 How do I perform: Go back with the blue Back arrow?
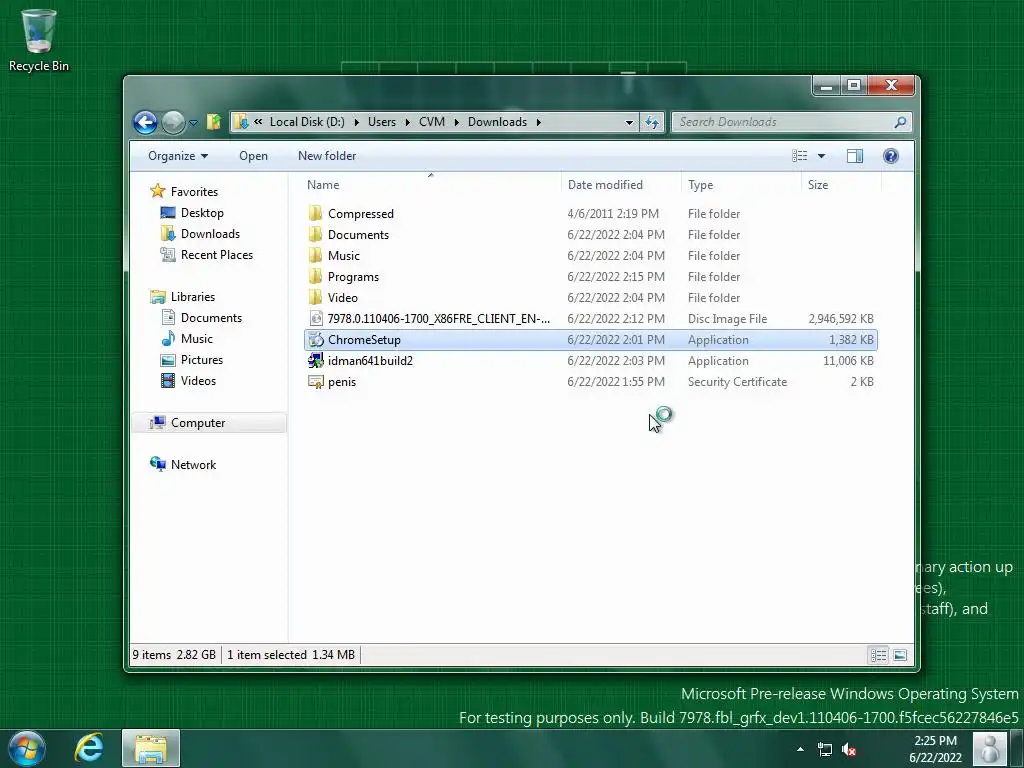[145, 122]
